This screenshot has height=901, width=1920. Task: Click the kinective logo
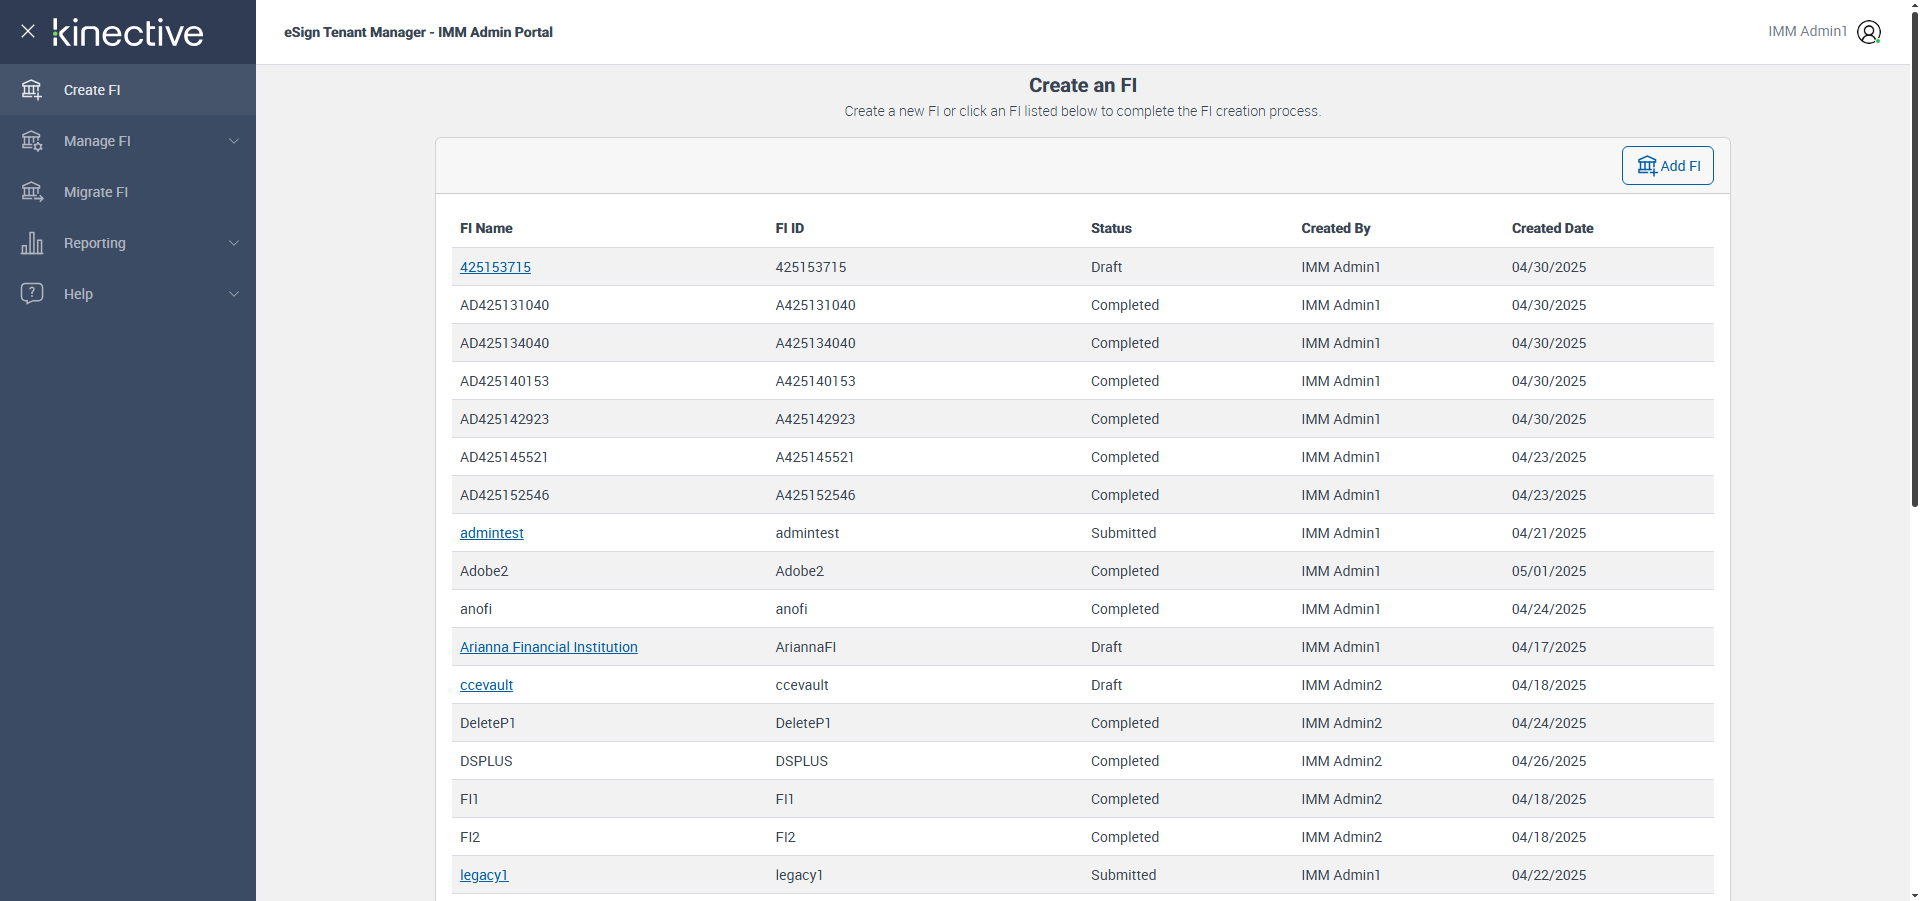tap(128, 33)
